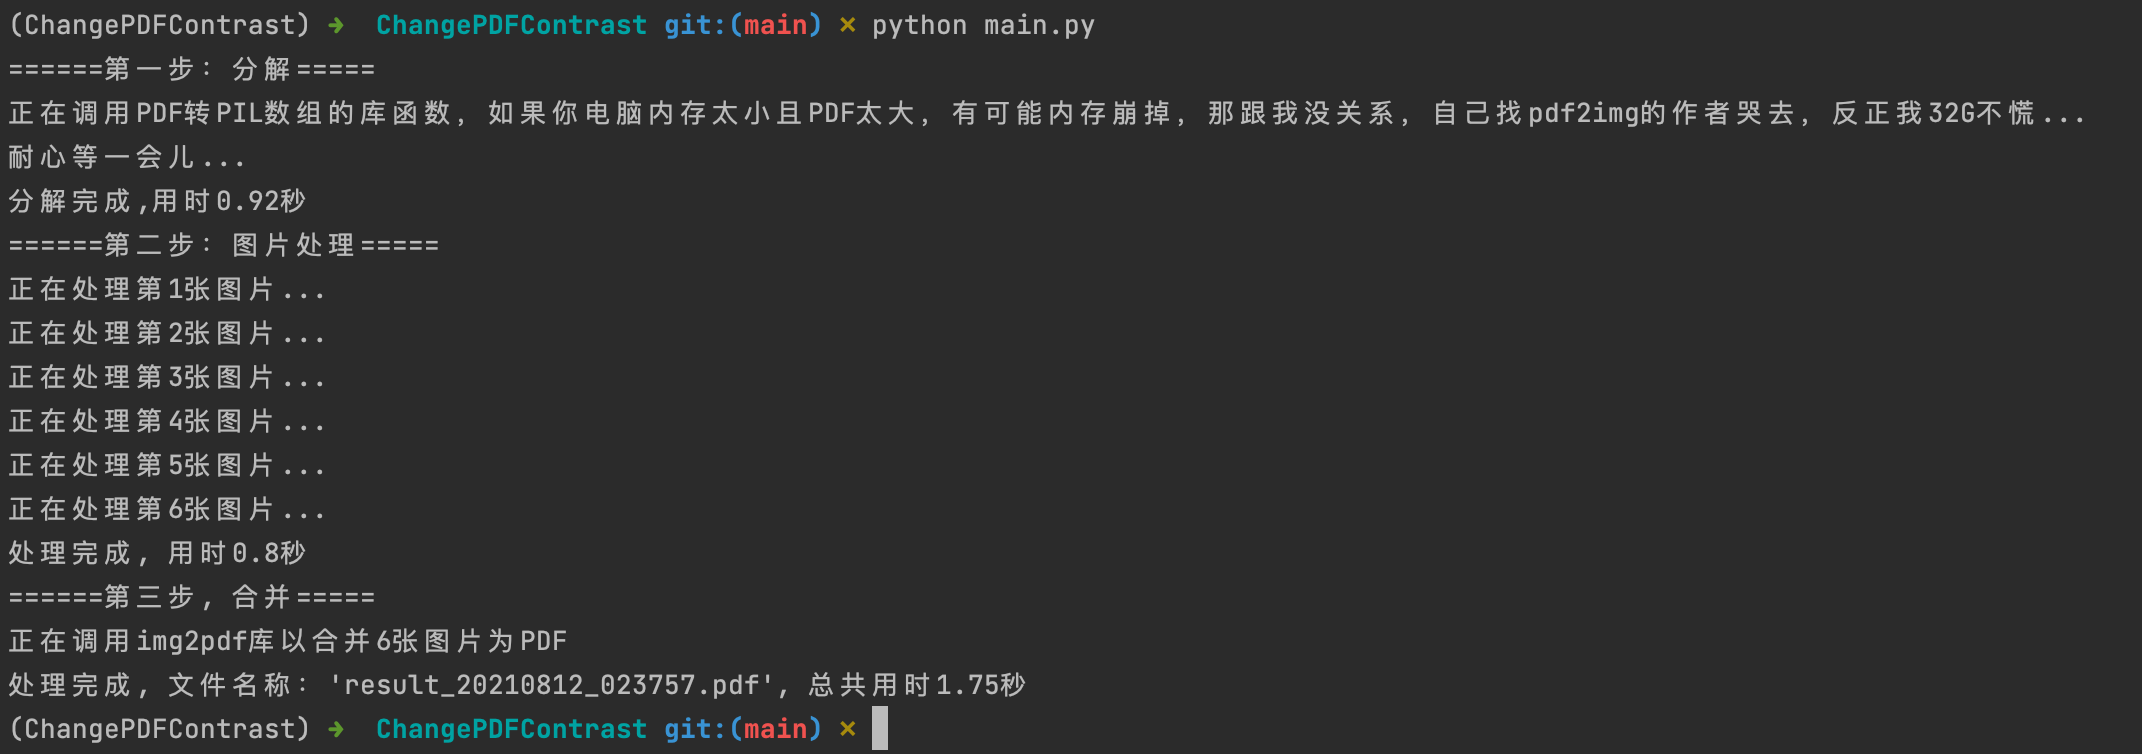Click the '分解完成,用时0.92秒' line
Screen dimensions: 2142x754
pos(157,202)
